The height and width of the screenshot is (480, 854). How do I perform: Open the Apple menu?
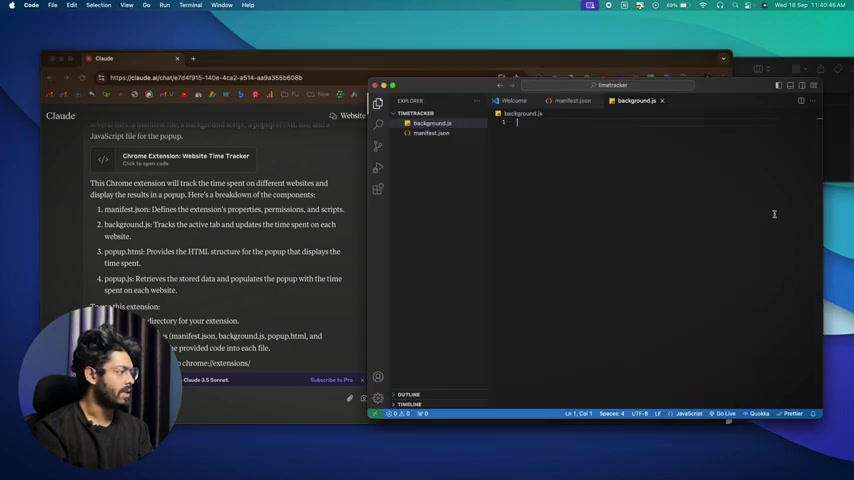click(12, 5)
